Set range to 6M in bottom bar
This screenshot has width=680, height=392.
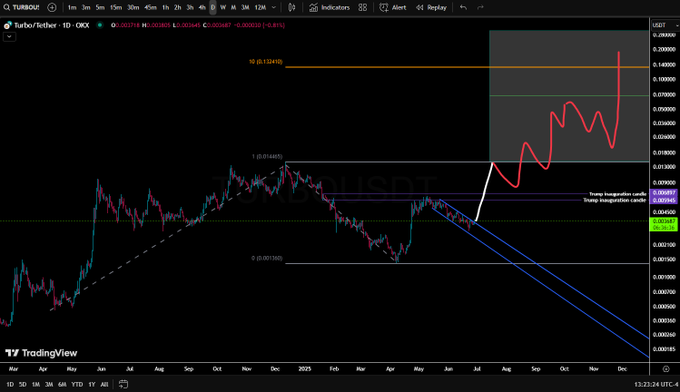pyautogui.click(x=62, y=384)
